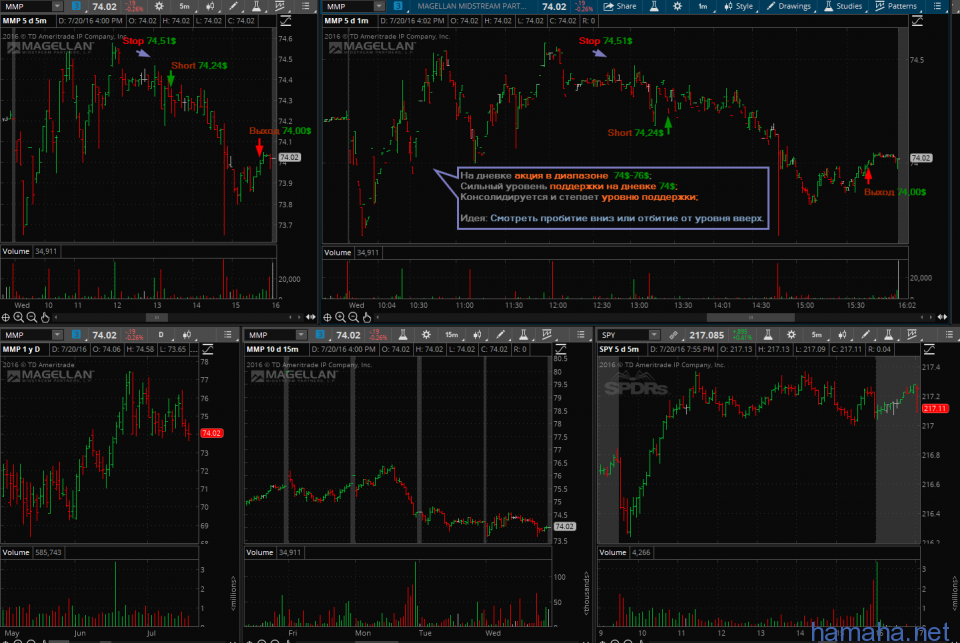Click the 74.02 price bubble on the MMP 1m axis
This screenshot has width=960, height=643.
coord(921,158)
